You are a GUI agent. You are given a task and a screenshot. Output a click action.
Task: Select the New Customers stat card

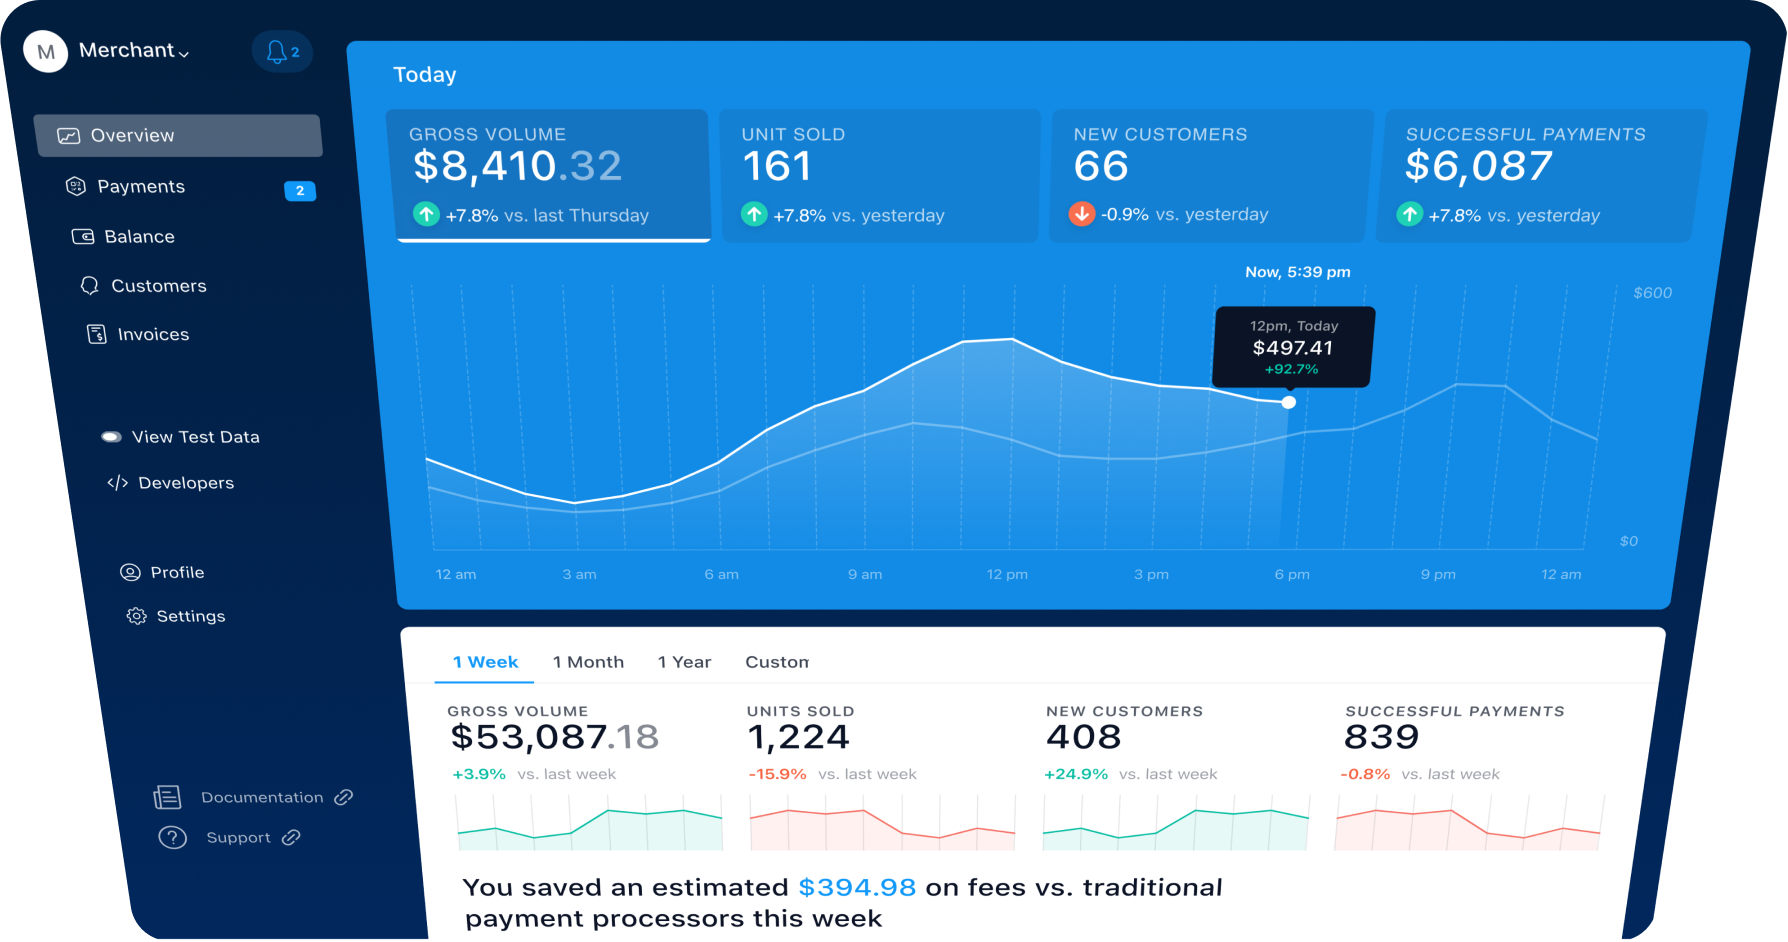(1207, 175)
